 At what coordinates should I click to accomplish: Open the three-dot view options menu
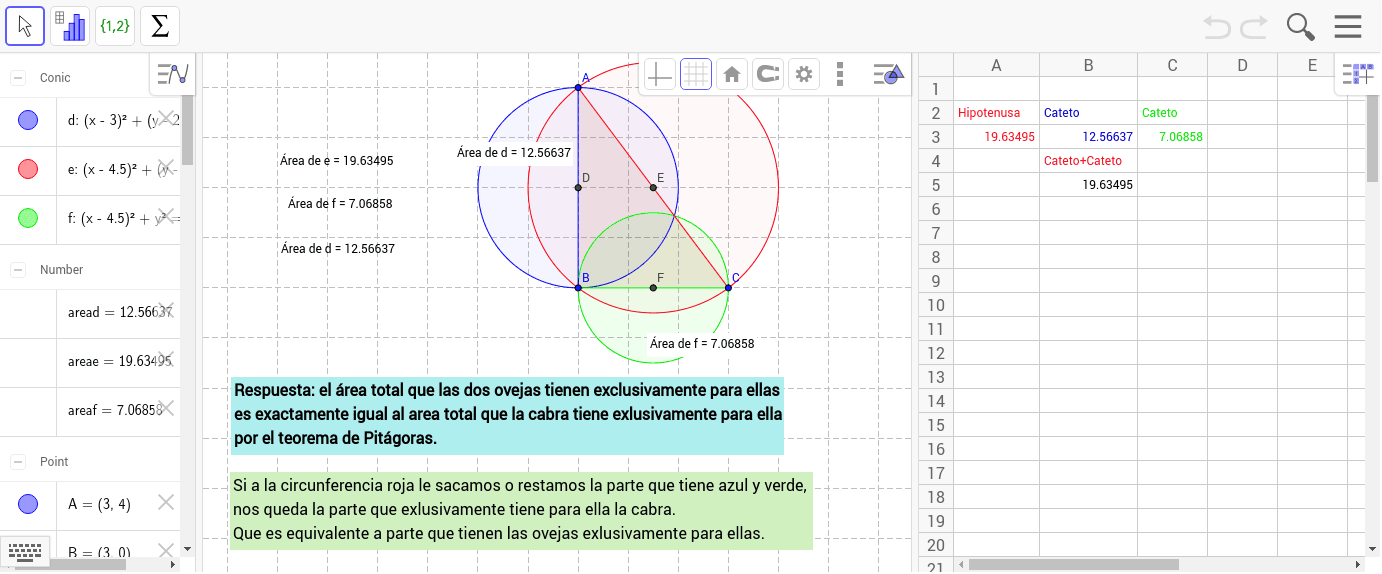pyautogui.click(x=839, y=73)
